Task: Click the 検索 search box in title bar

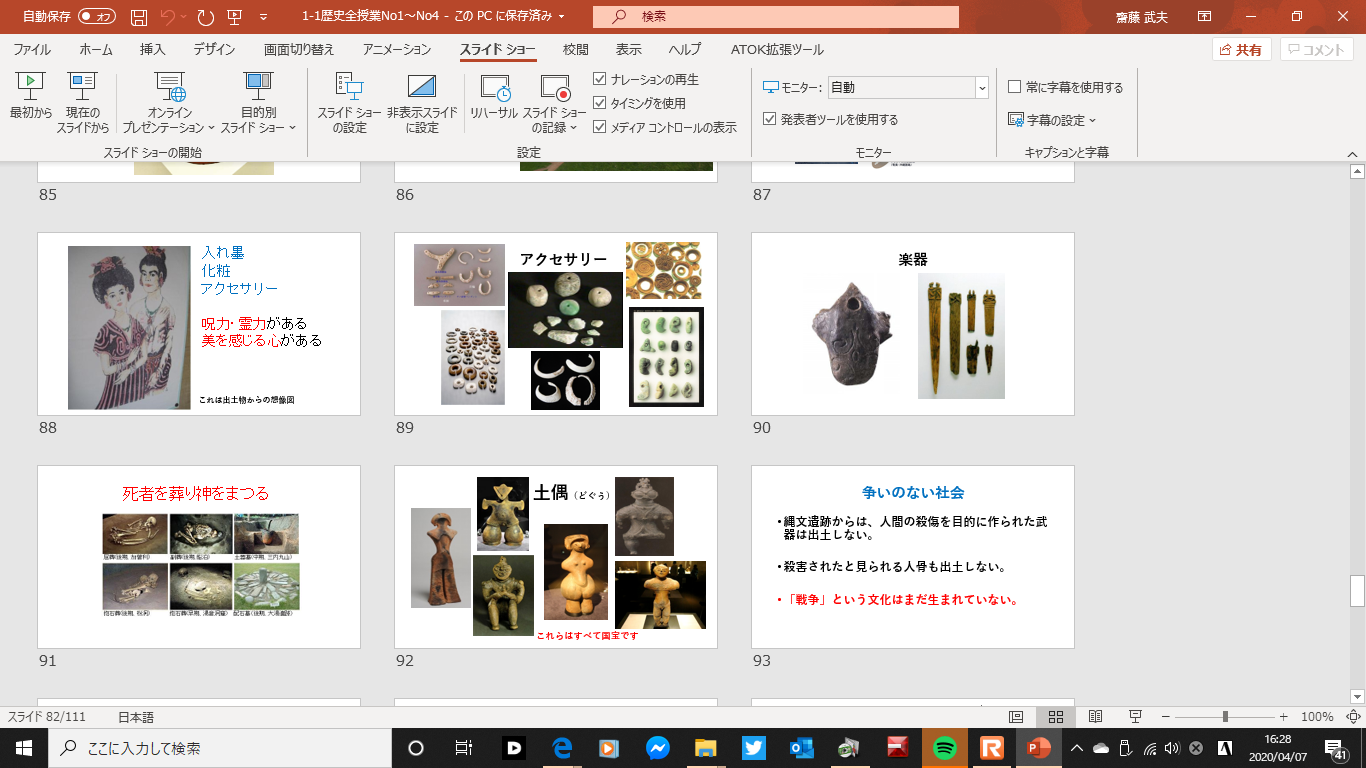Action: pos(776,17)
